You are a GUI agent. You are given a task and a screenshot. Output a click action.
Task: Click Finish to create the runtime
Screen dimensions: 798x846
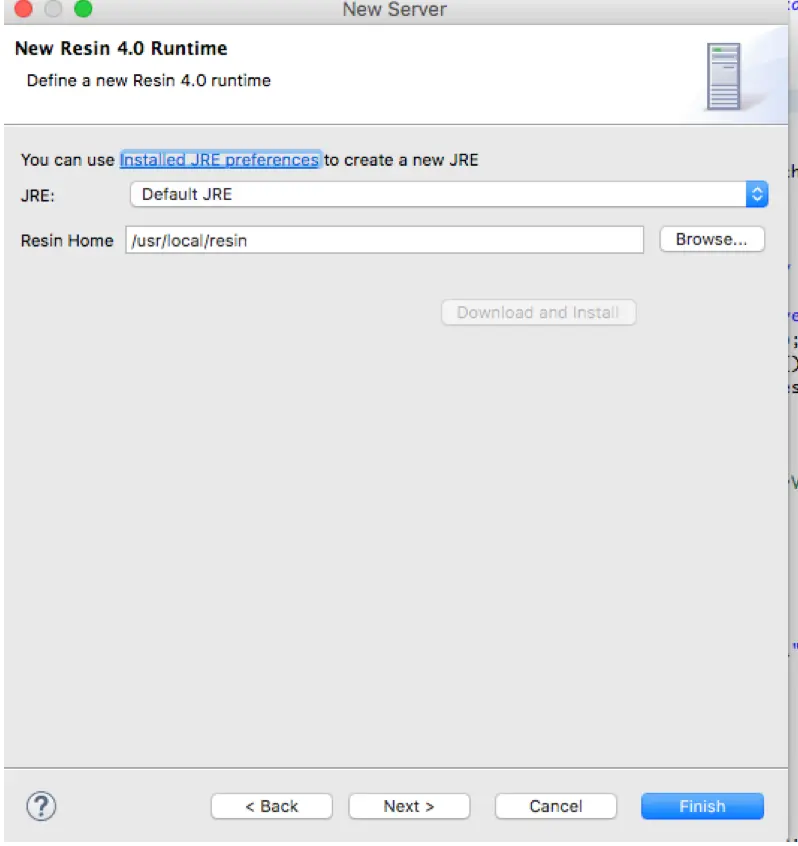[702, 806]
